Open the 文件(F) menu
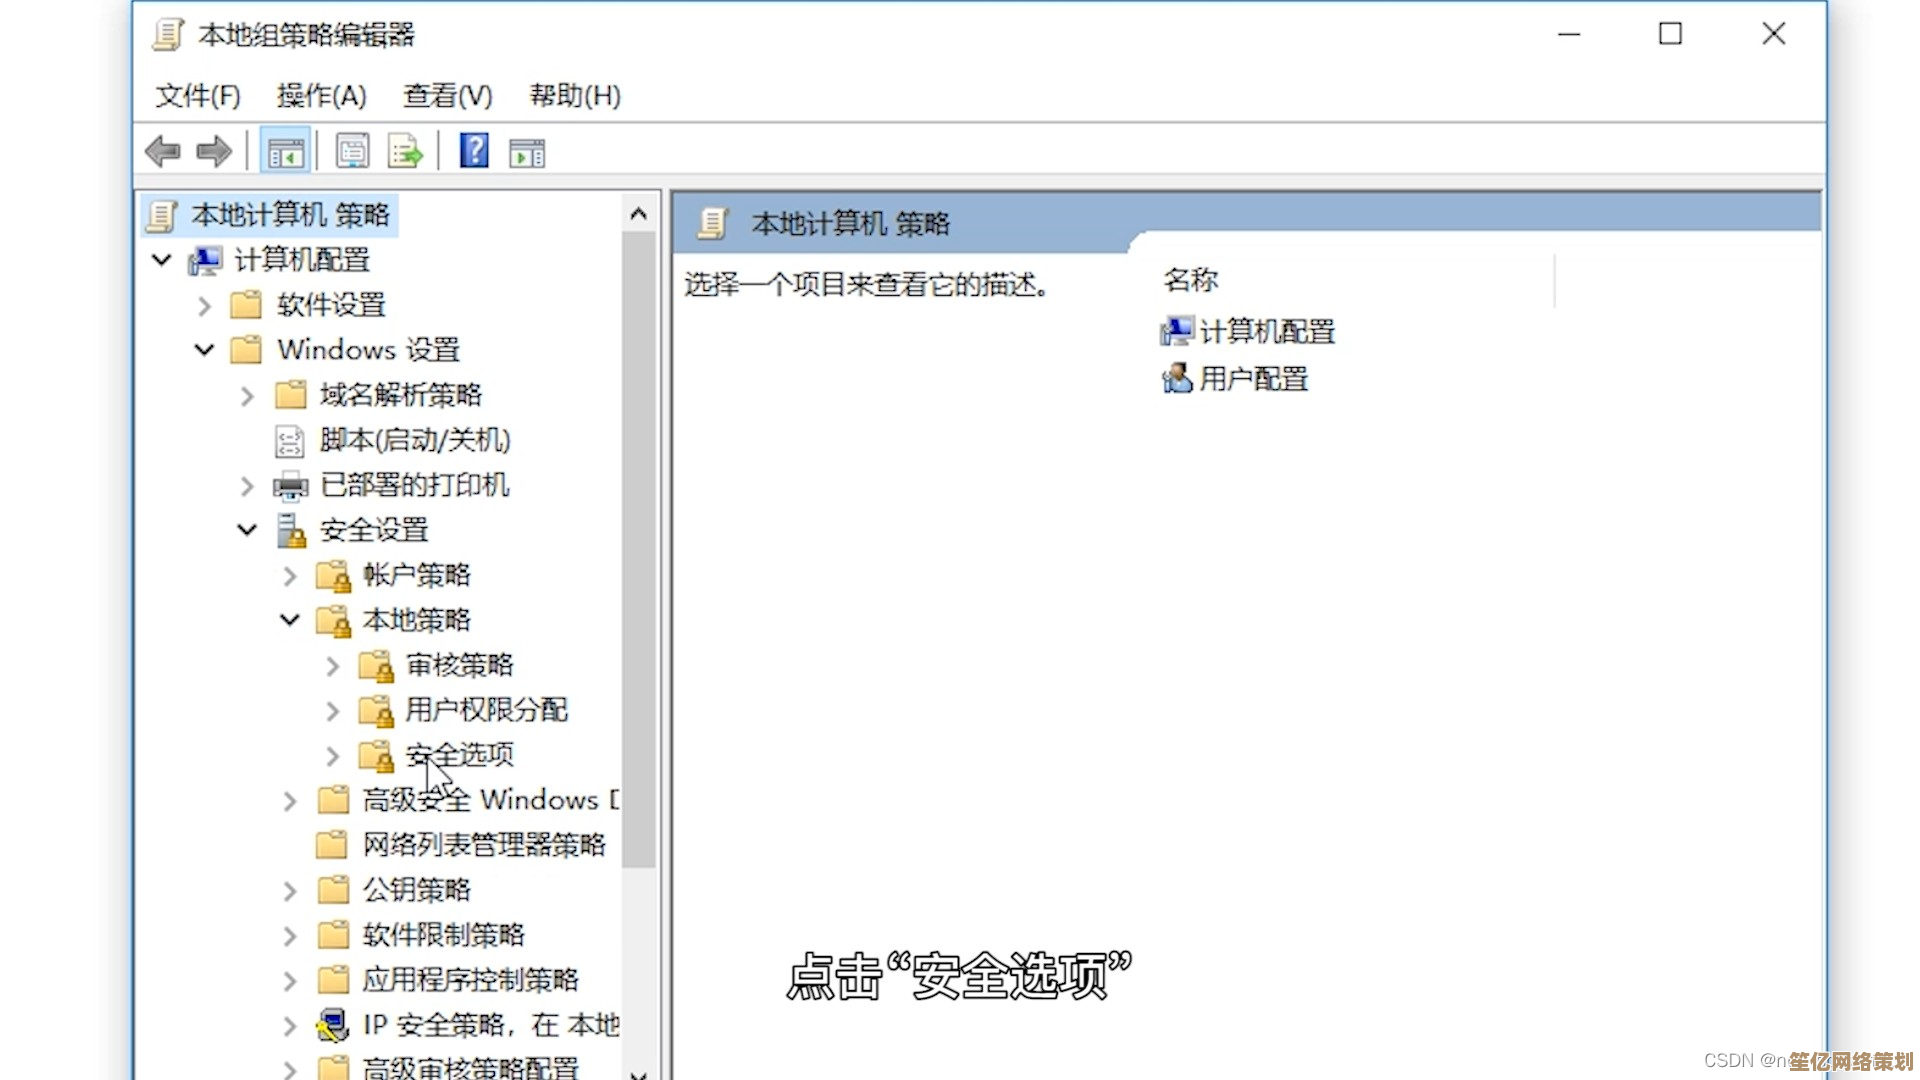 click(x=198, y=96)
